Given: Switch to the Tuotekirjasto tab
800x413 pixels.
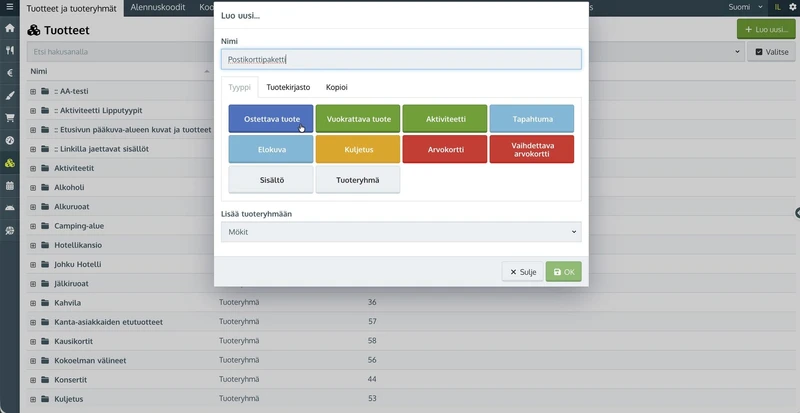Looking at the screenshot, I should (x=288, y=87).
